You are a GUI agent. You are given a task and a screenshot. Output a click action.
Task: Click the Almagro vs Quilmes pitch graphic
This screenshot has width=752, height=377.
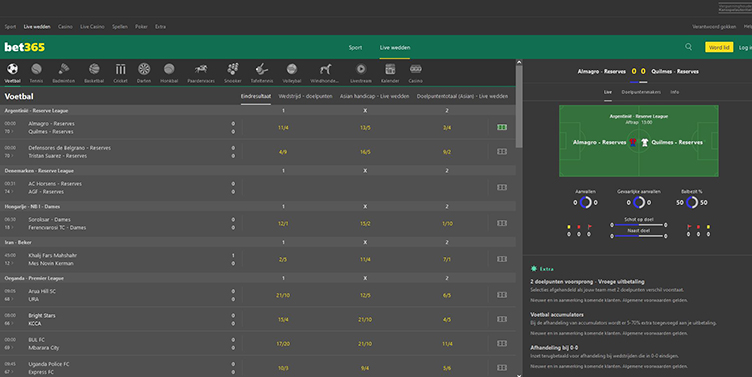639,141
